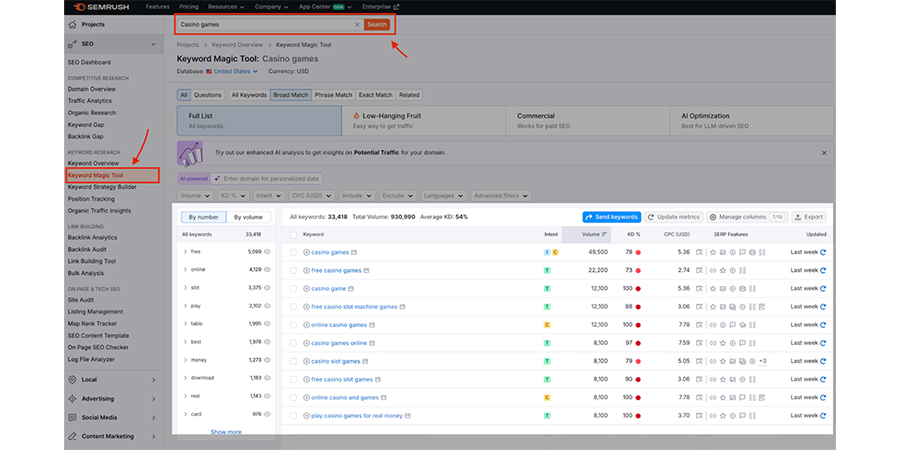The width and height of the screenshot is (900, 450).
Task: Click the Update metrics button
Action: click(x=674, y=217)
